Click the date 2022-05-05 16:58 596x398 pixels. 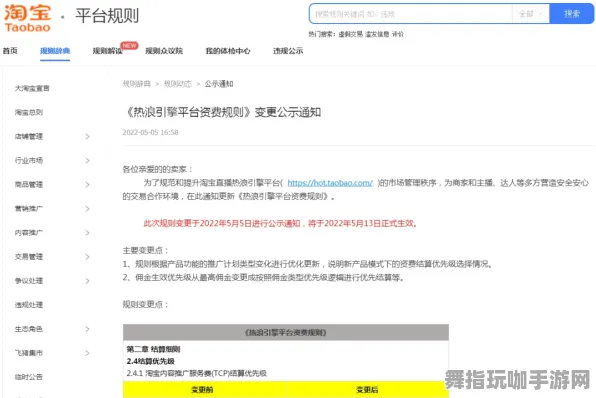[x=150, y=132]
